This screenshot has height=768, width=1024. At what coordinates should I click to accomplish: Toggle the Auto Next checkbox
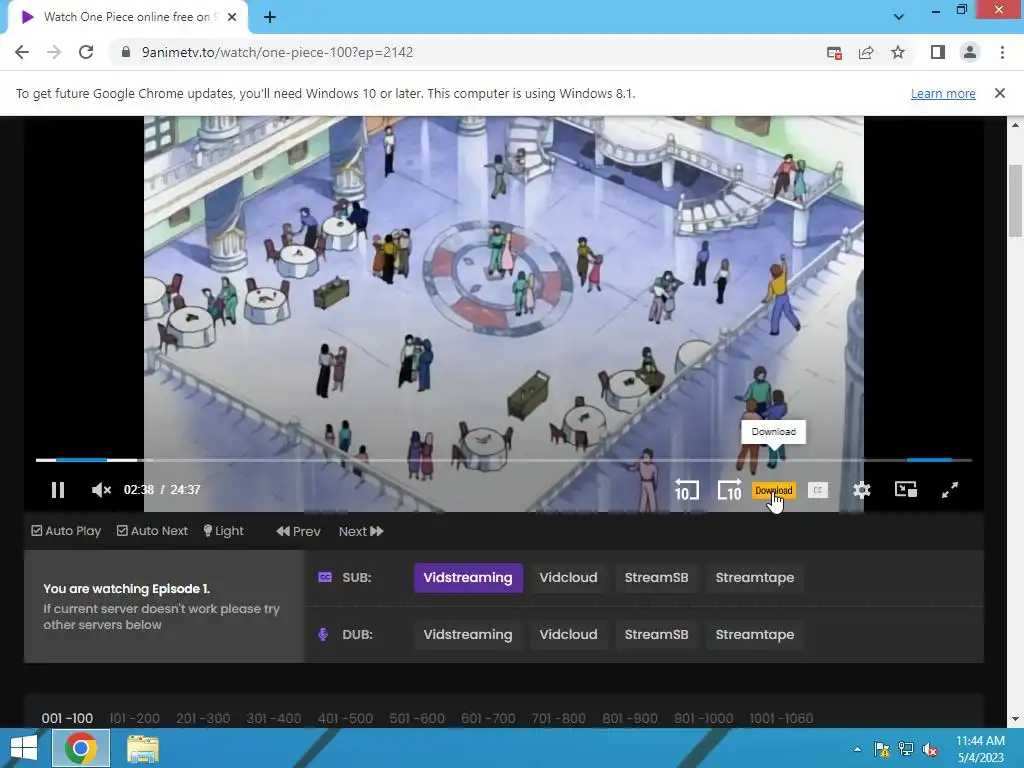152,531
